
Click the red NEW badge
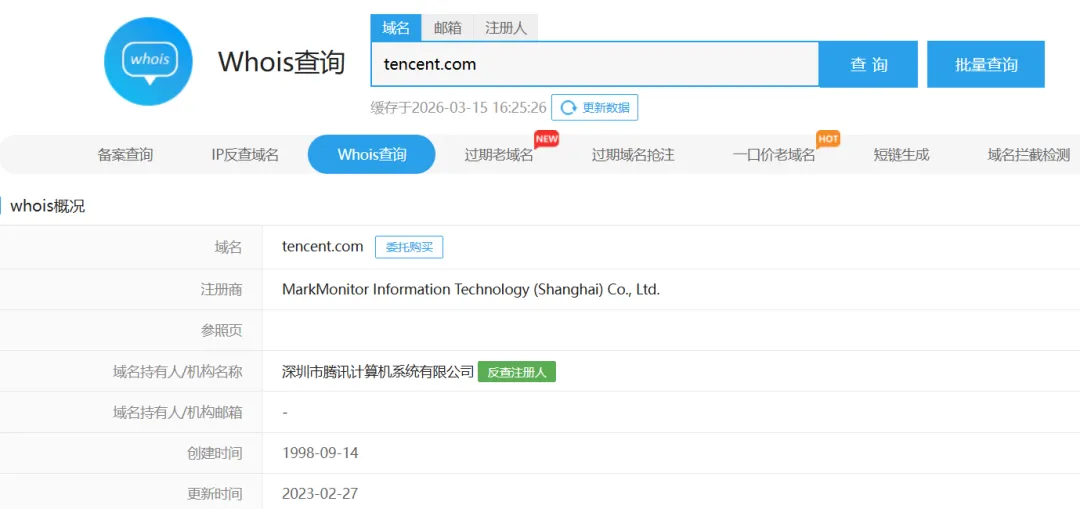[546, 138]
